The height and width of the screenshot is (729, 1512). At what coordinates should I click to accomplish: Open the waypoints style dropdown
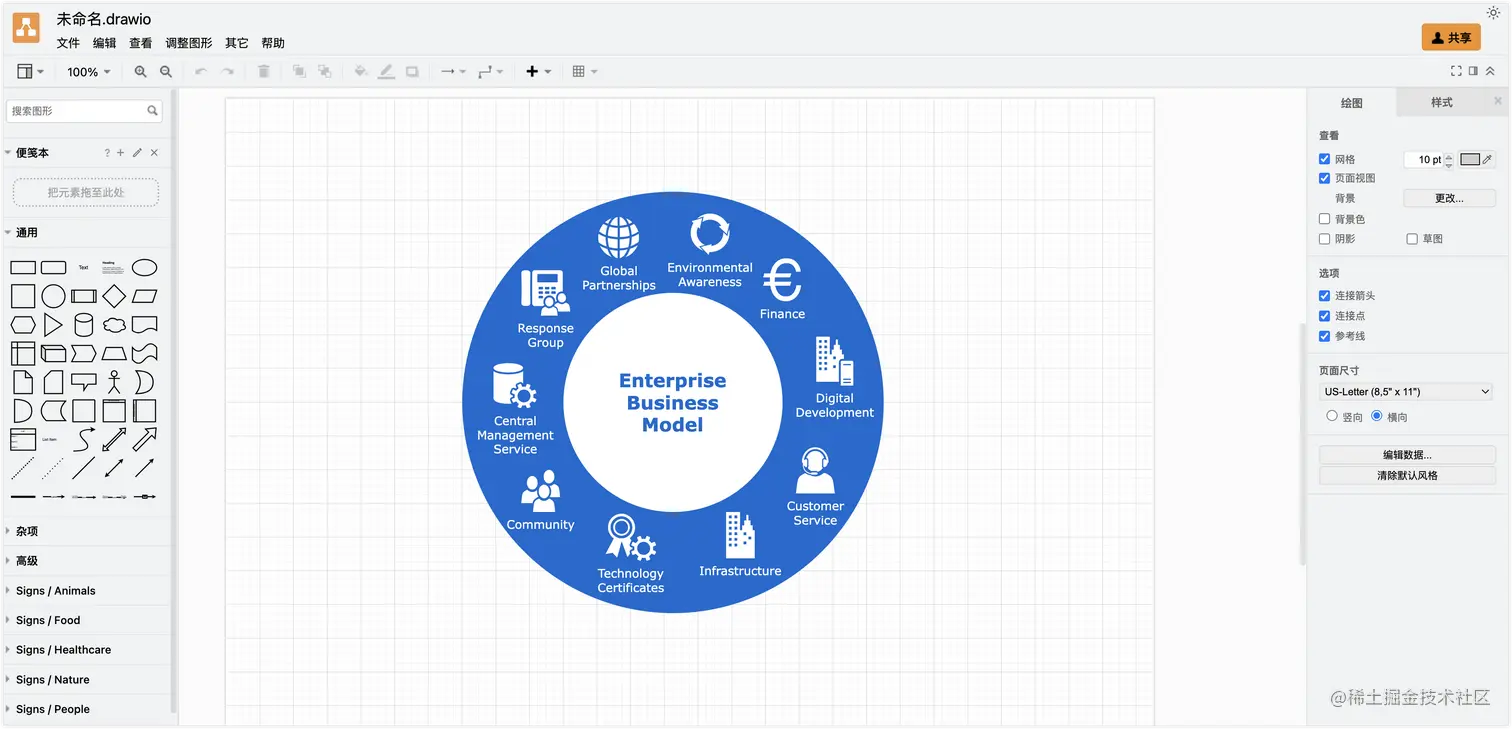tap(490, 72)
